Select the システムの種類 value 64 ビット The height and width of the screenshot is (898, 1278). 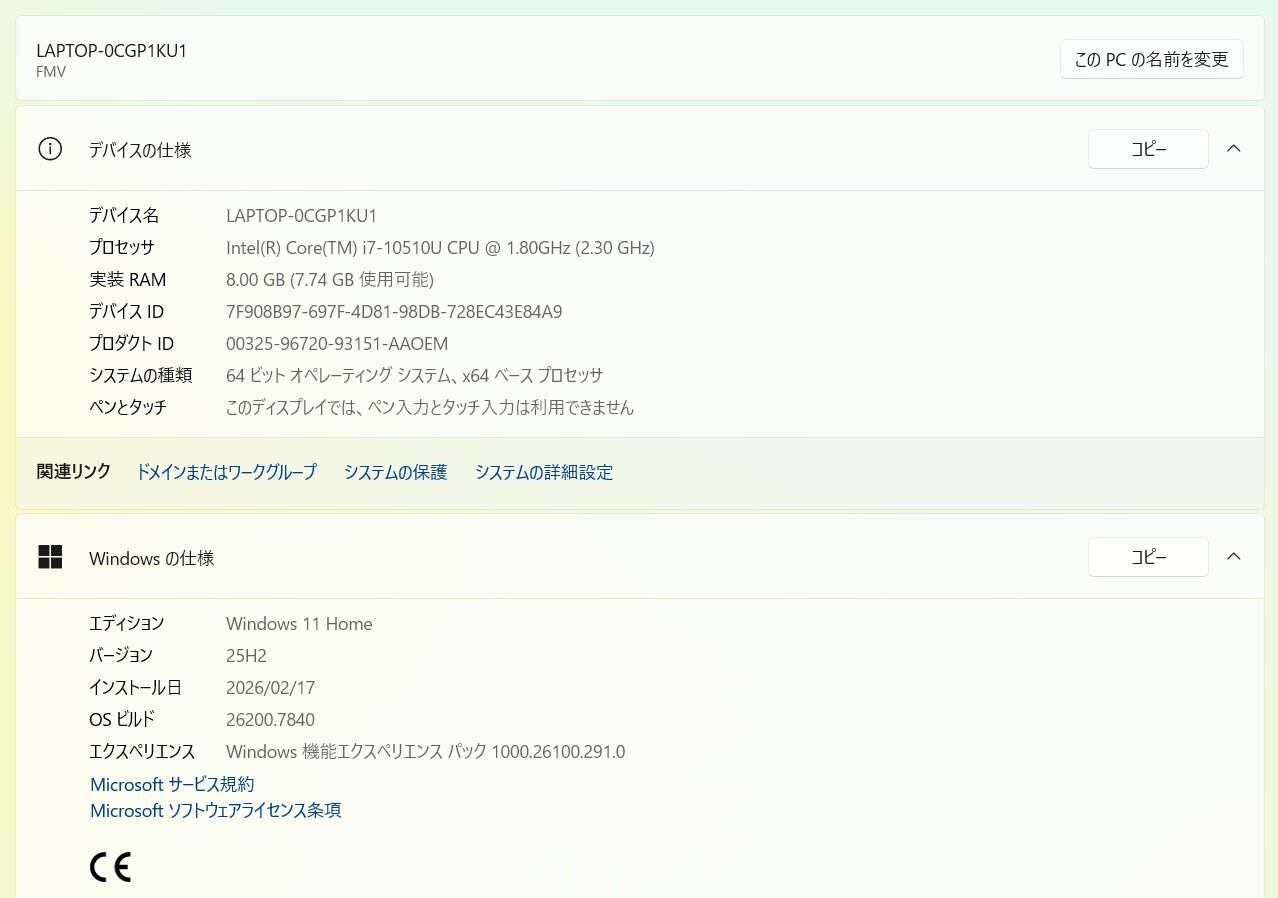pyautogui.click(x=414, y=376)
